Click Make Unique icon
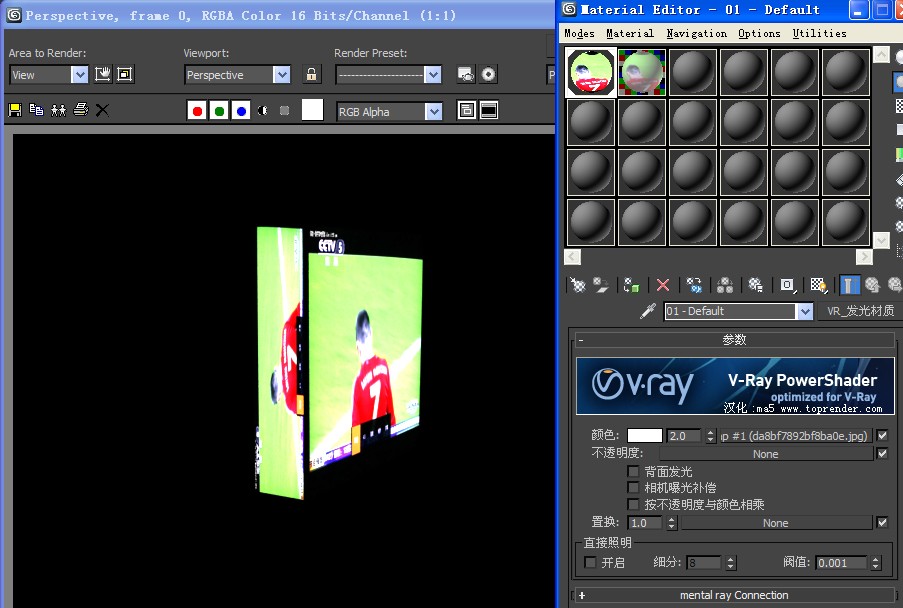This screenshot has width=903, height=608. 725,284
